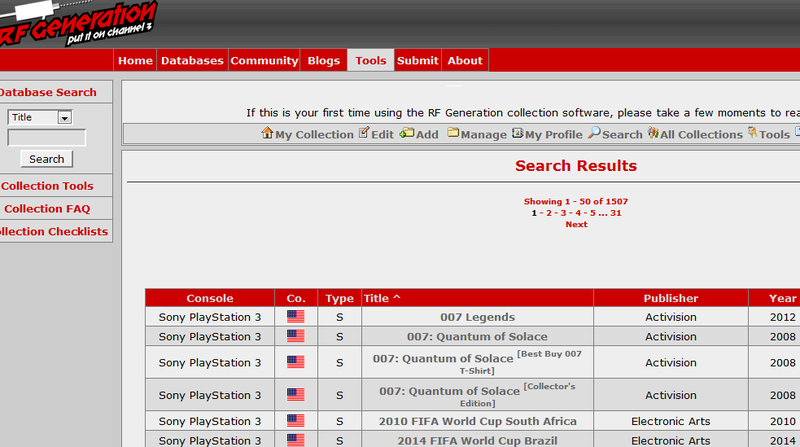Open the Blogs menu
Screen dimensions: 800x447
323,60
